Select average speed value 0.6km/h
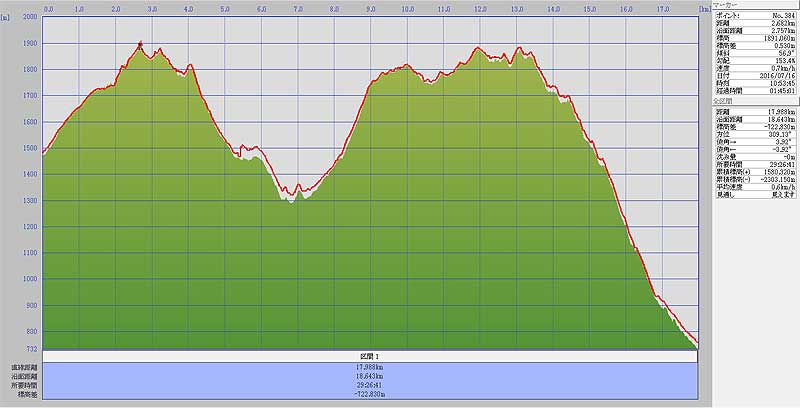The width and height of the screenshot is (800, 408). pyautogui.click(x=784, y=187)
